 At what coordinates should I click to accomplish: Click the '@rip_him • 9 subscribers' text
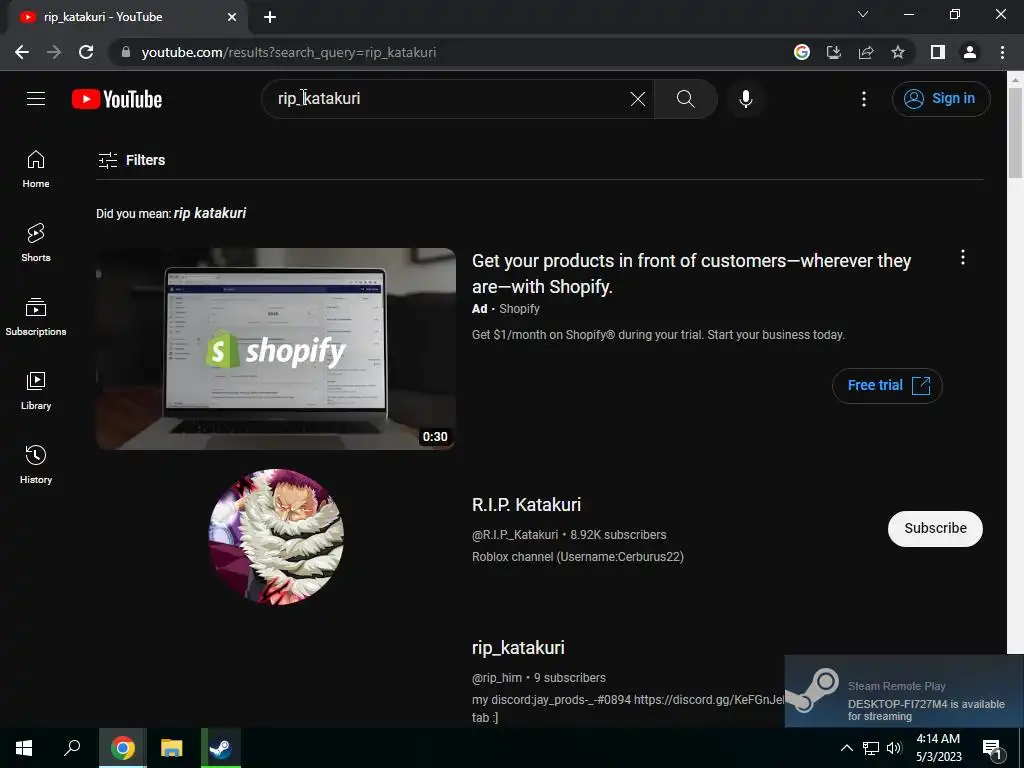[x=539, y=678]
